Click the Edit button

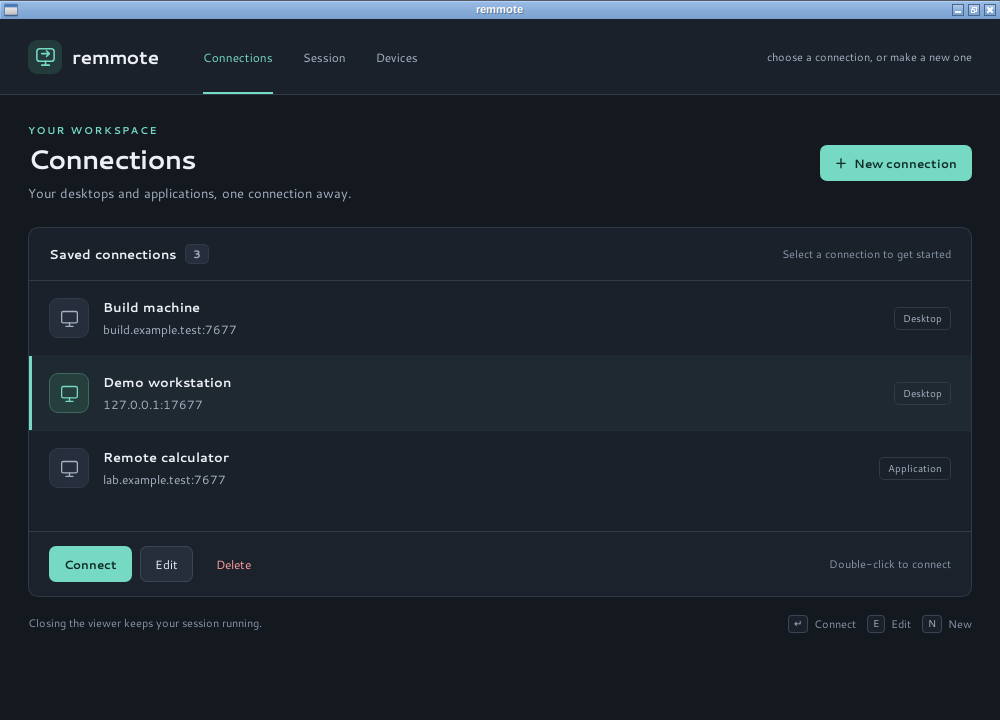166,564
